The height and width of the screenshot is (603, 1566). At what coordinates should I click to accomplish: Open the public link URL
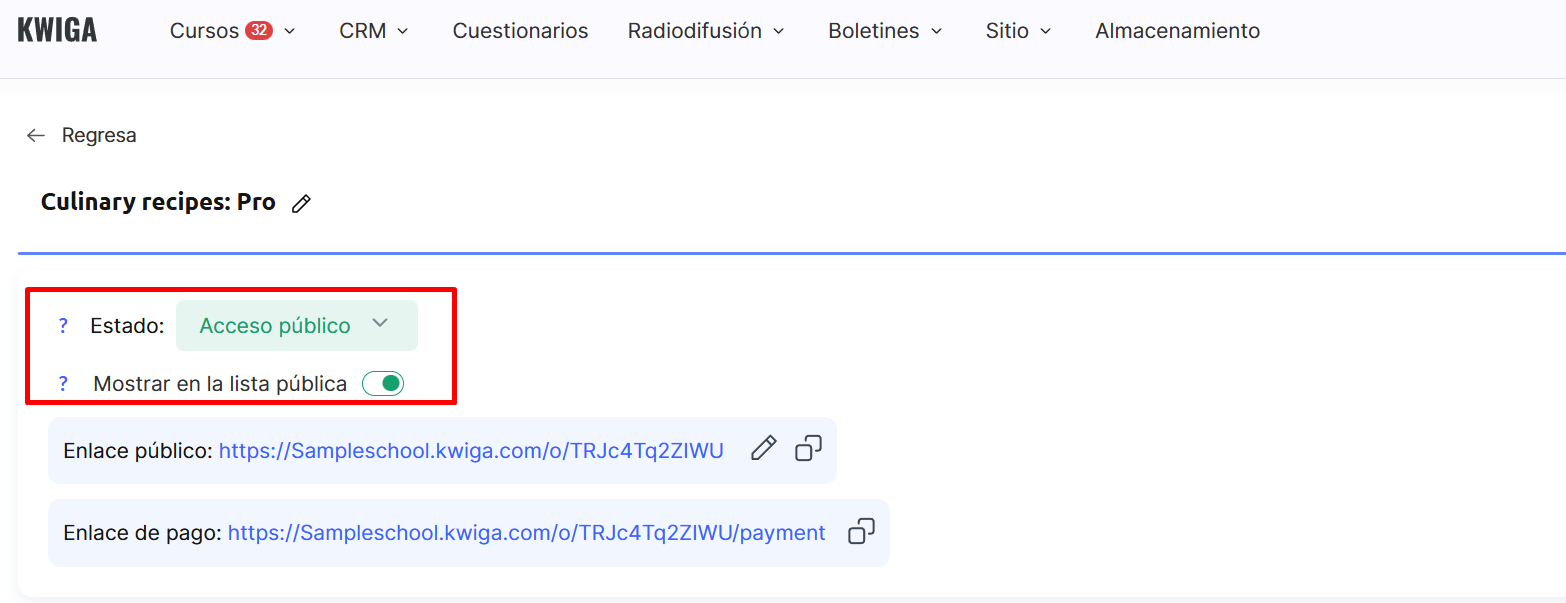(x=471, y=451)
